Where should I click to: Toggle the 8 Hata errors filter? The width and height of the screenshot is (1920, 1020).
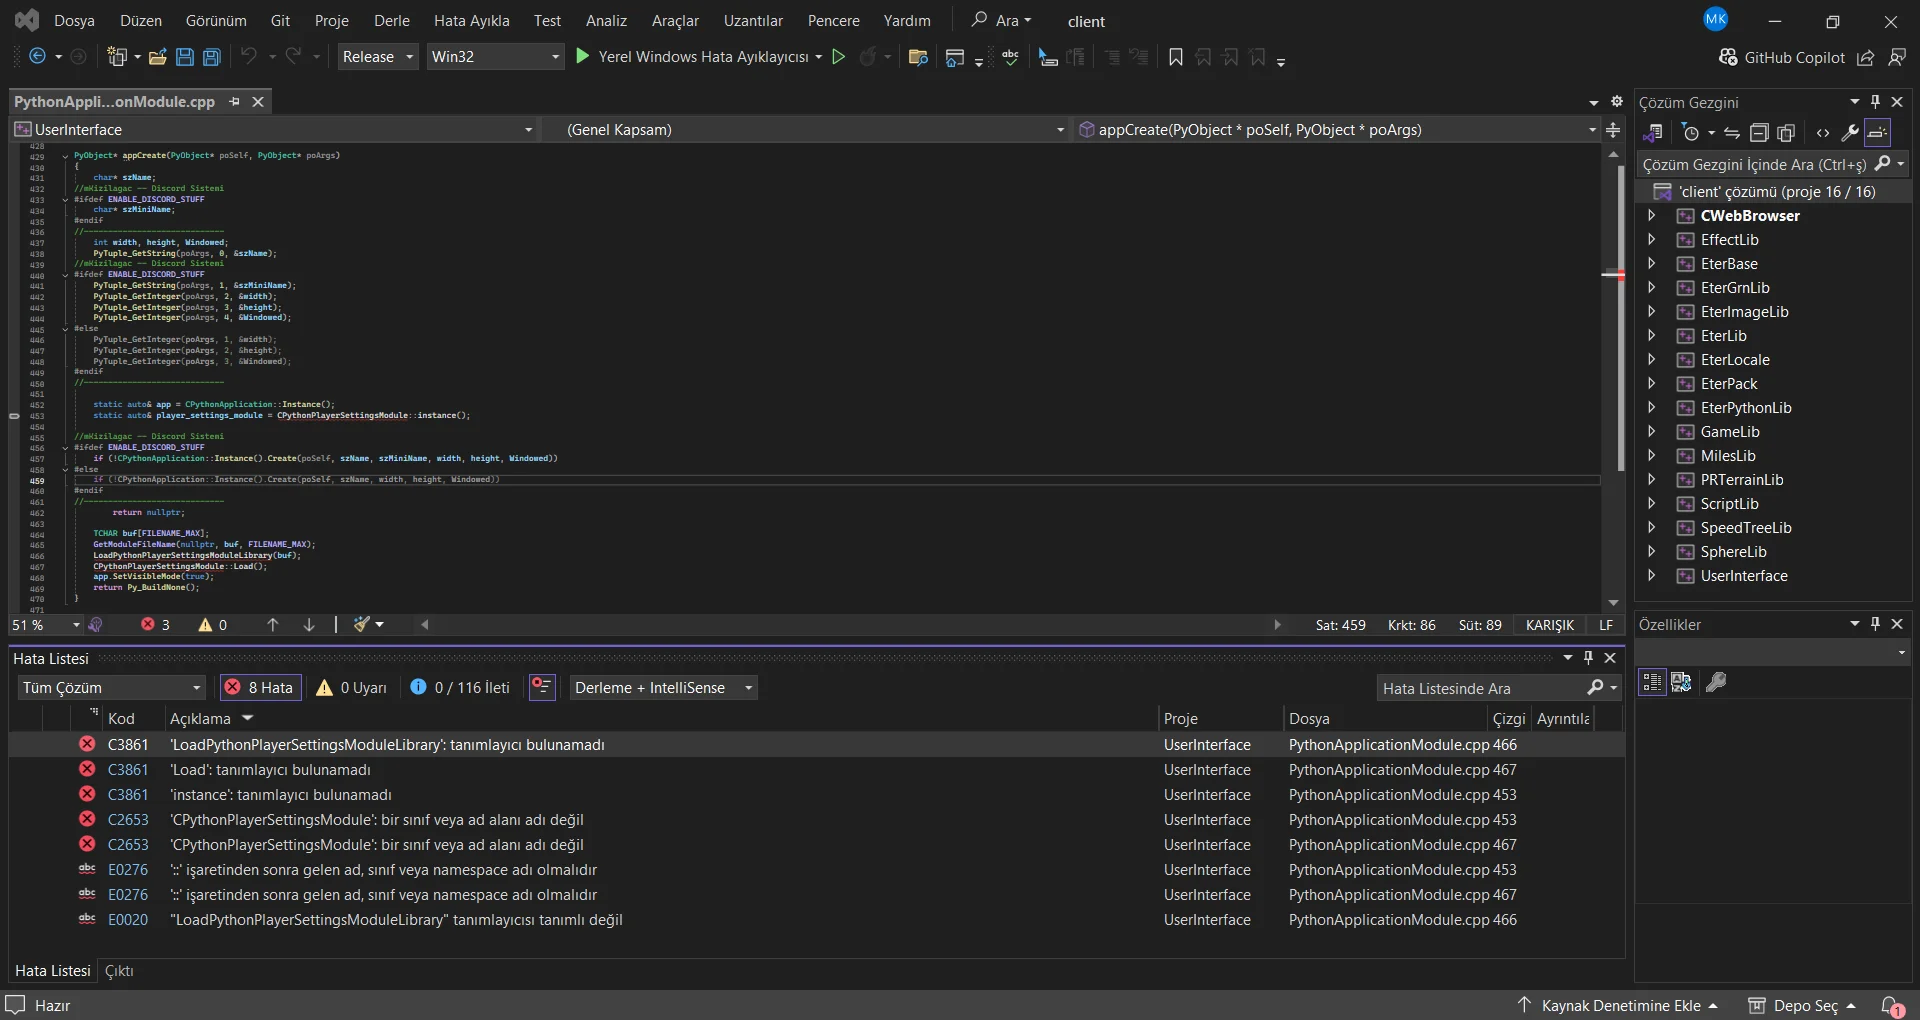point(260,687)
